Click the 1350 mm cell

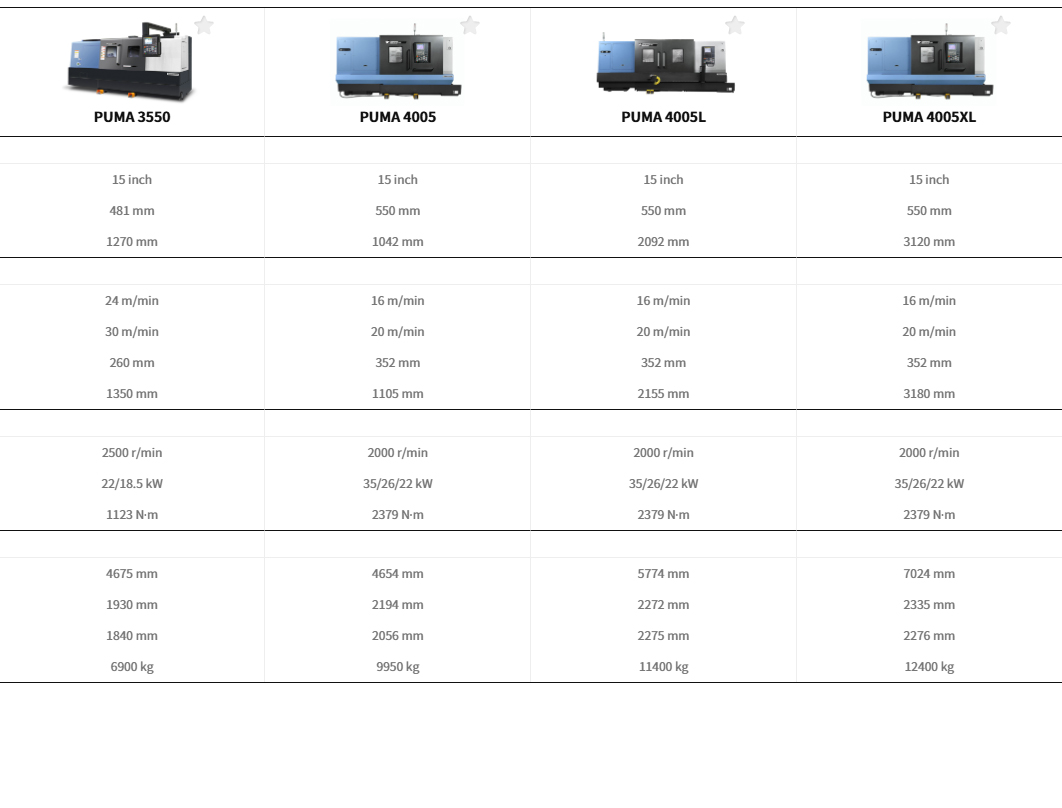point(132,394)
